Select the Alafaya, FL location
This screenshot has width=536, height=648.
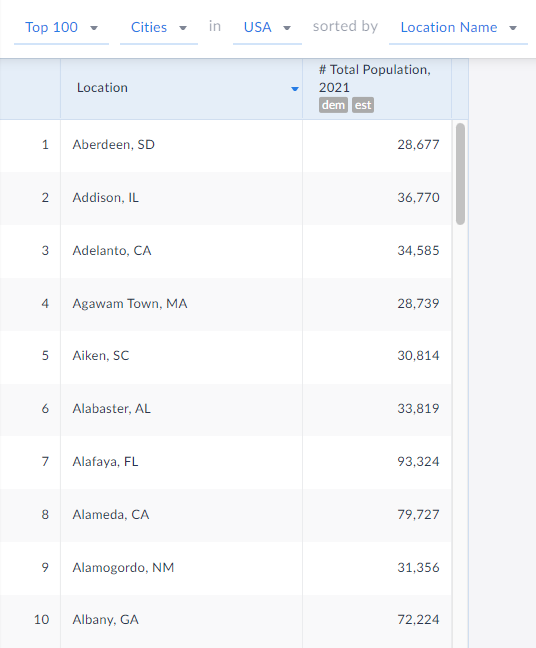coord(105,461)
